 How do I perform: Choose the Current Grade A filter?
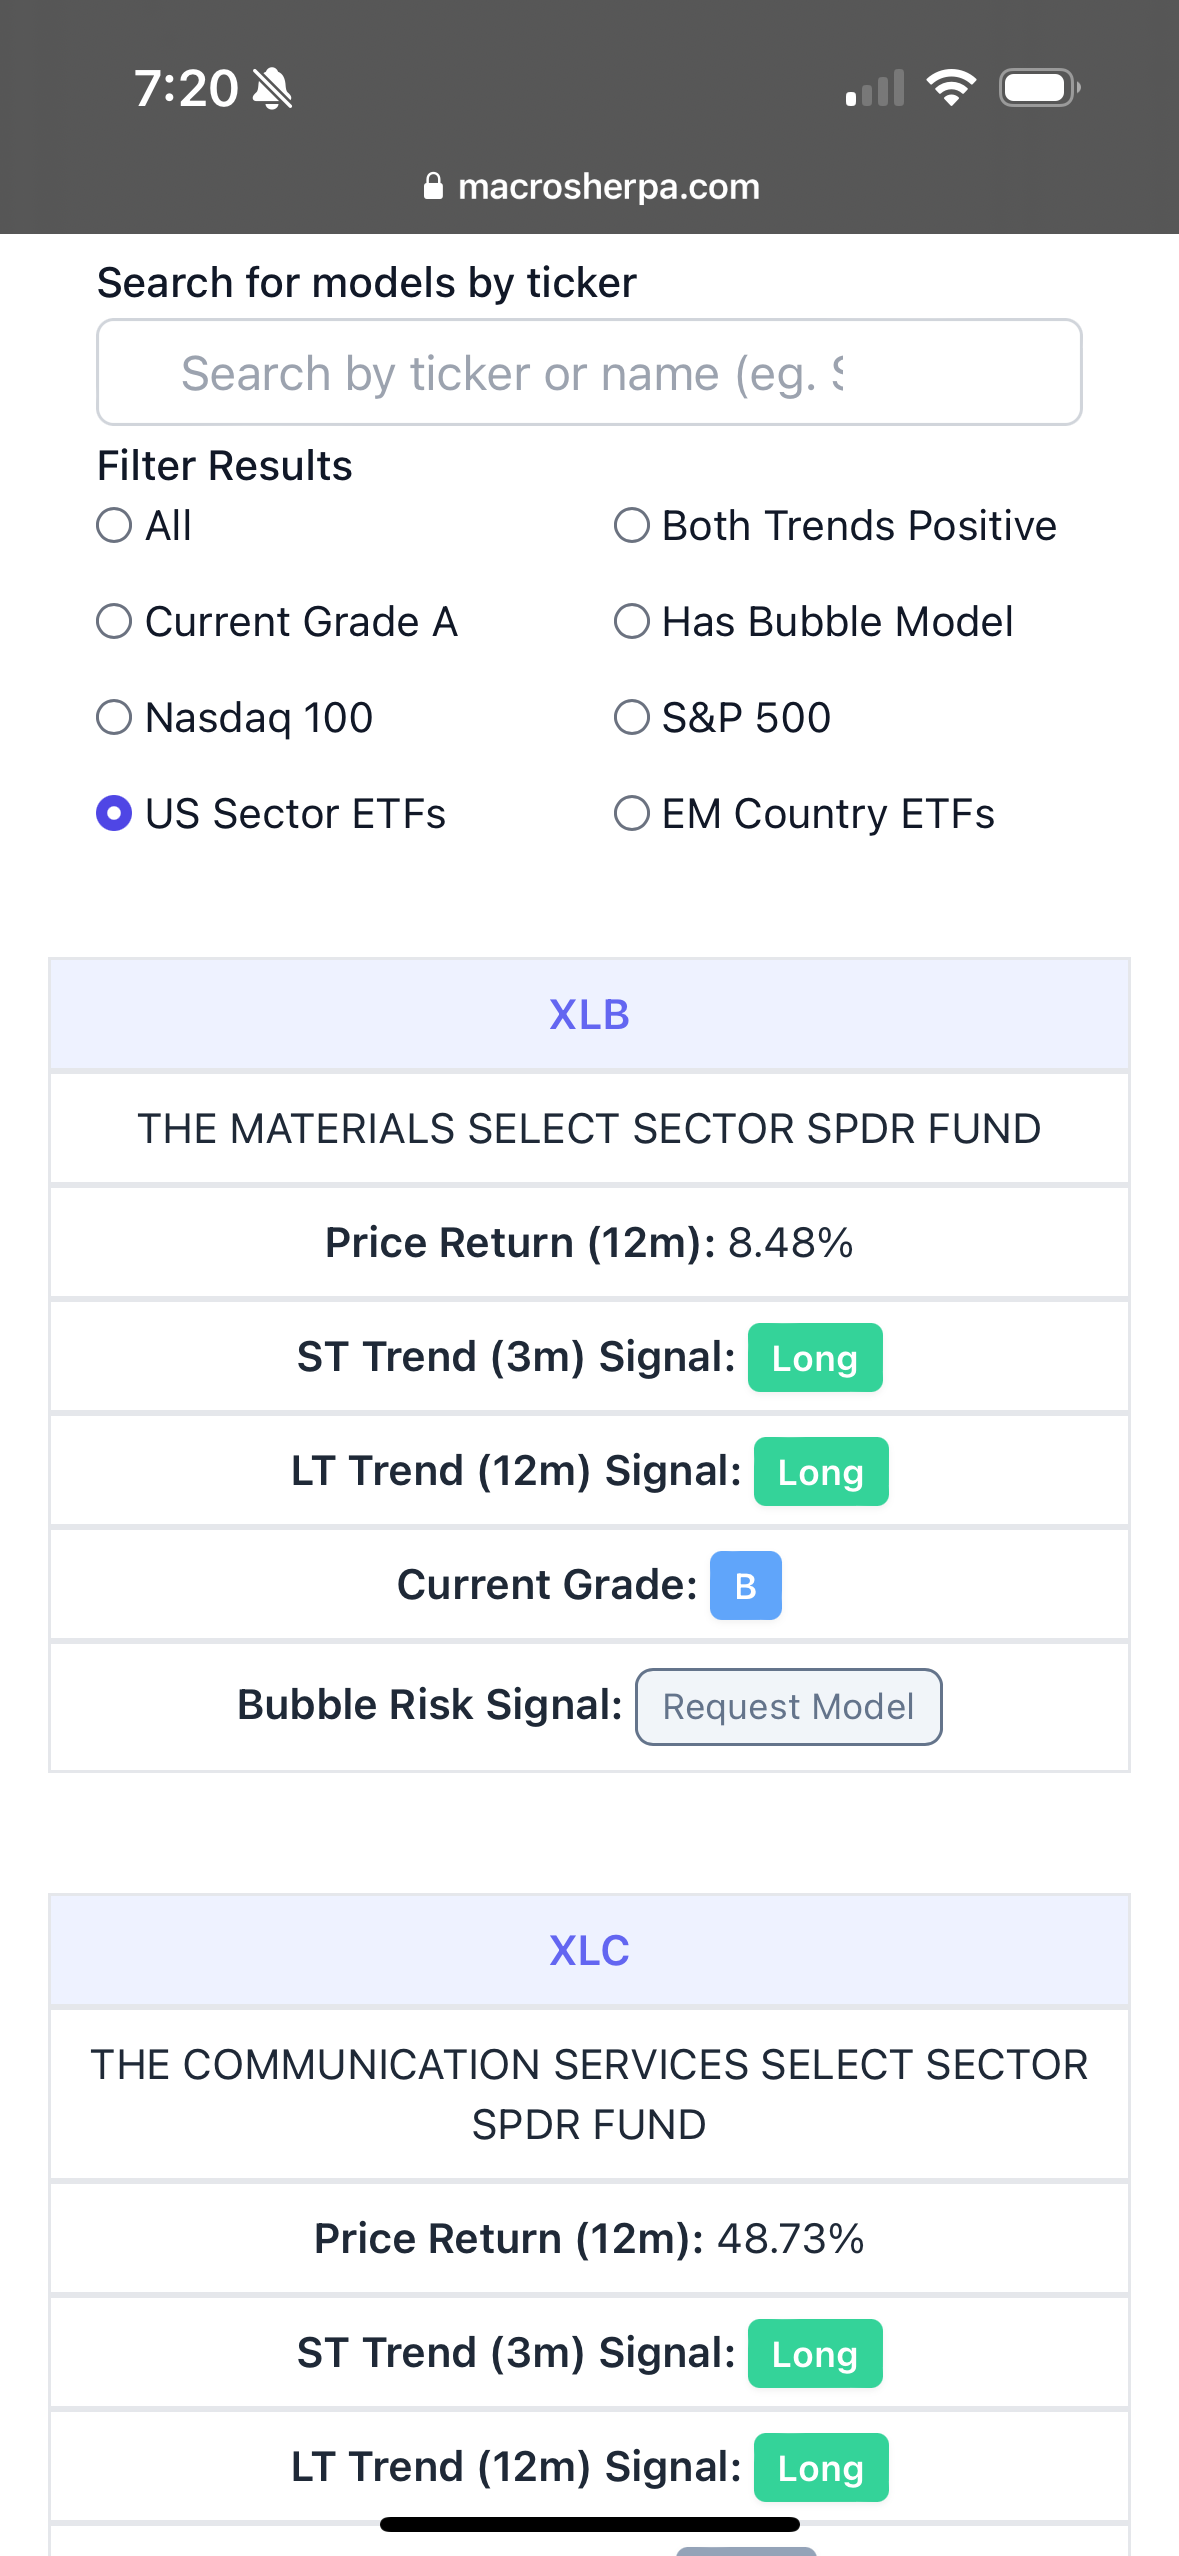pyautogui.click(x=114, y=621)
